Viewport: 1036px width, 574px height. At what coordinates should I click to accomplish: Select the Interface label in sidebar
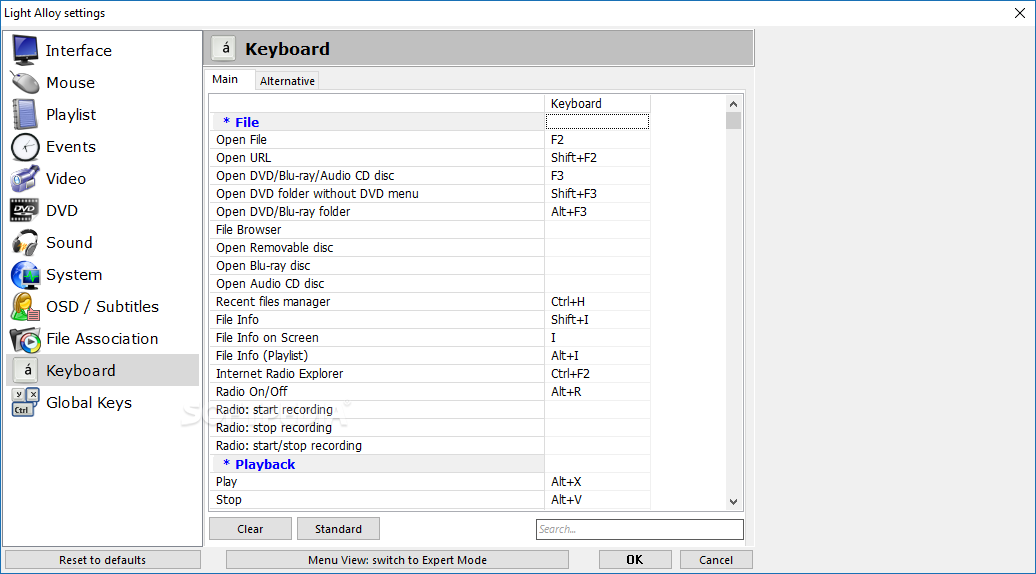pyautogui.click(x=79, y=50)
